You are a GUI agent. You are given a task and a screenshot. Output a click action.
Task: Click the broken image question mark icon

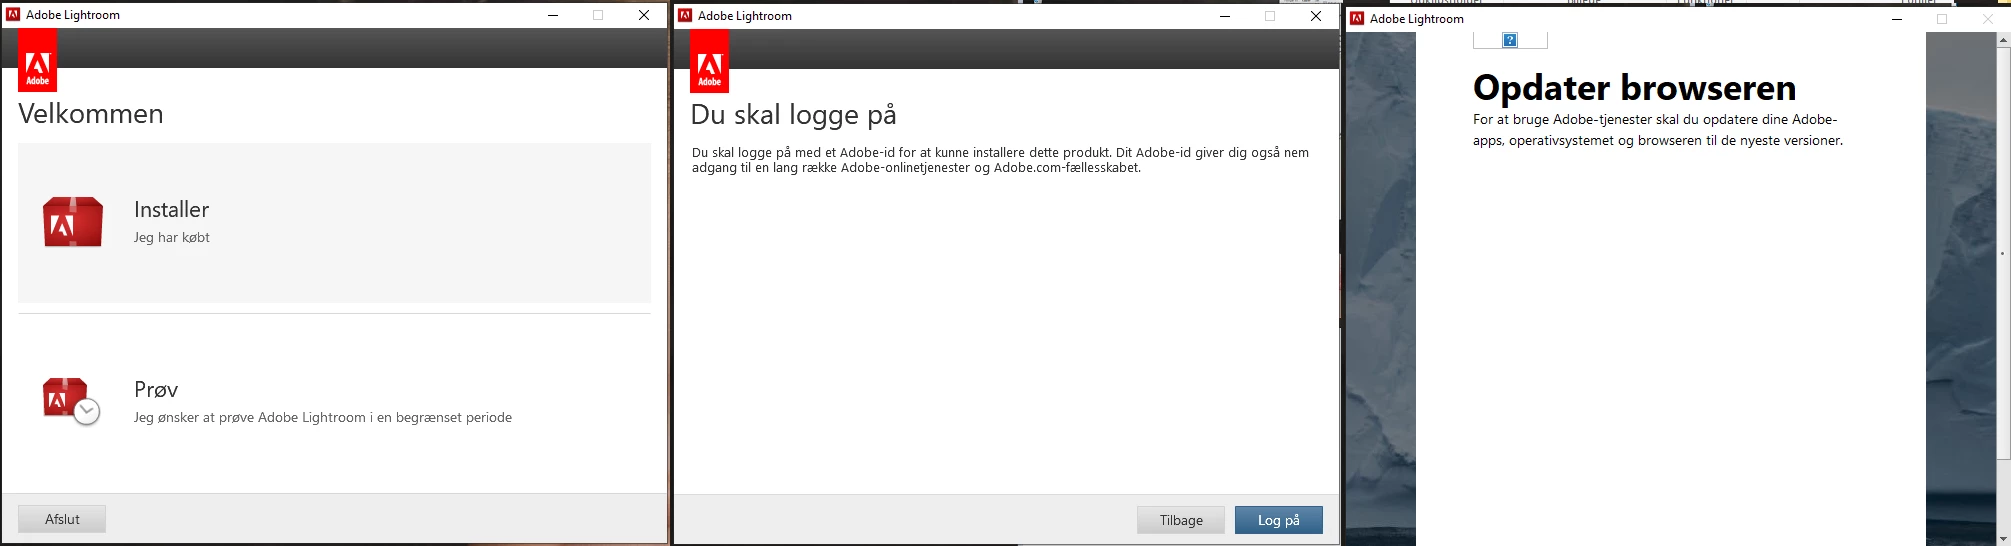[1510, 40]
